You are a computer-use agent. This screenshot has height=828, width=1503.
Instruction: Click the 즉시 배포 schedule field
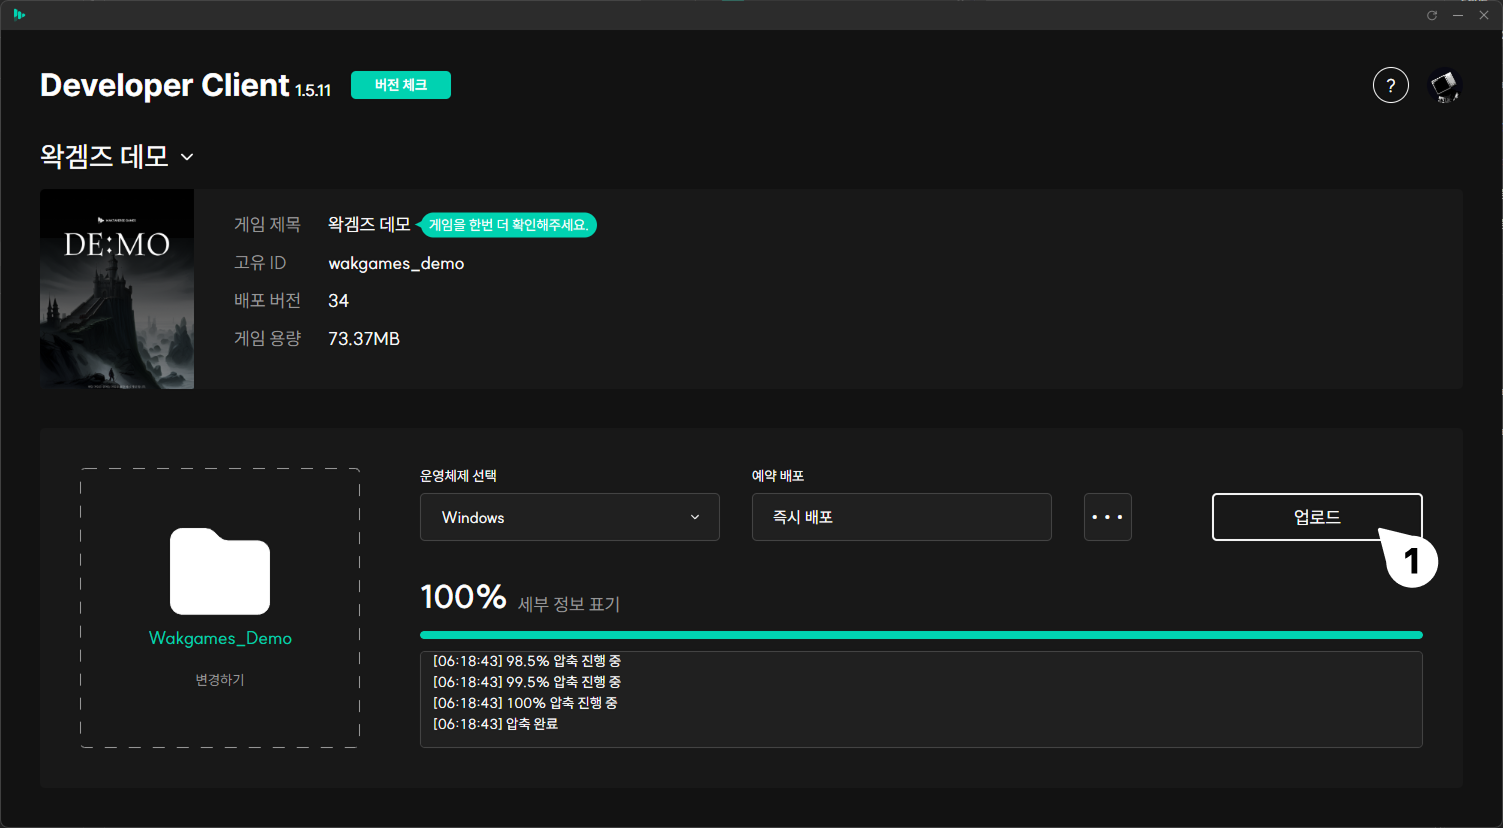902,517
